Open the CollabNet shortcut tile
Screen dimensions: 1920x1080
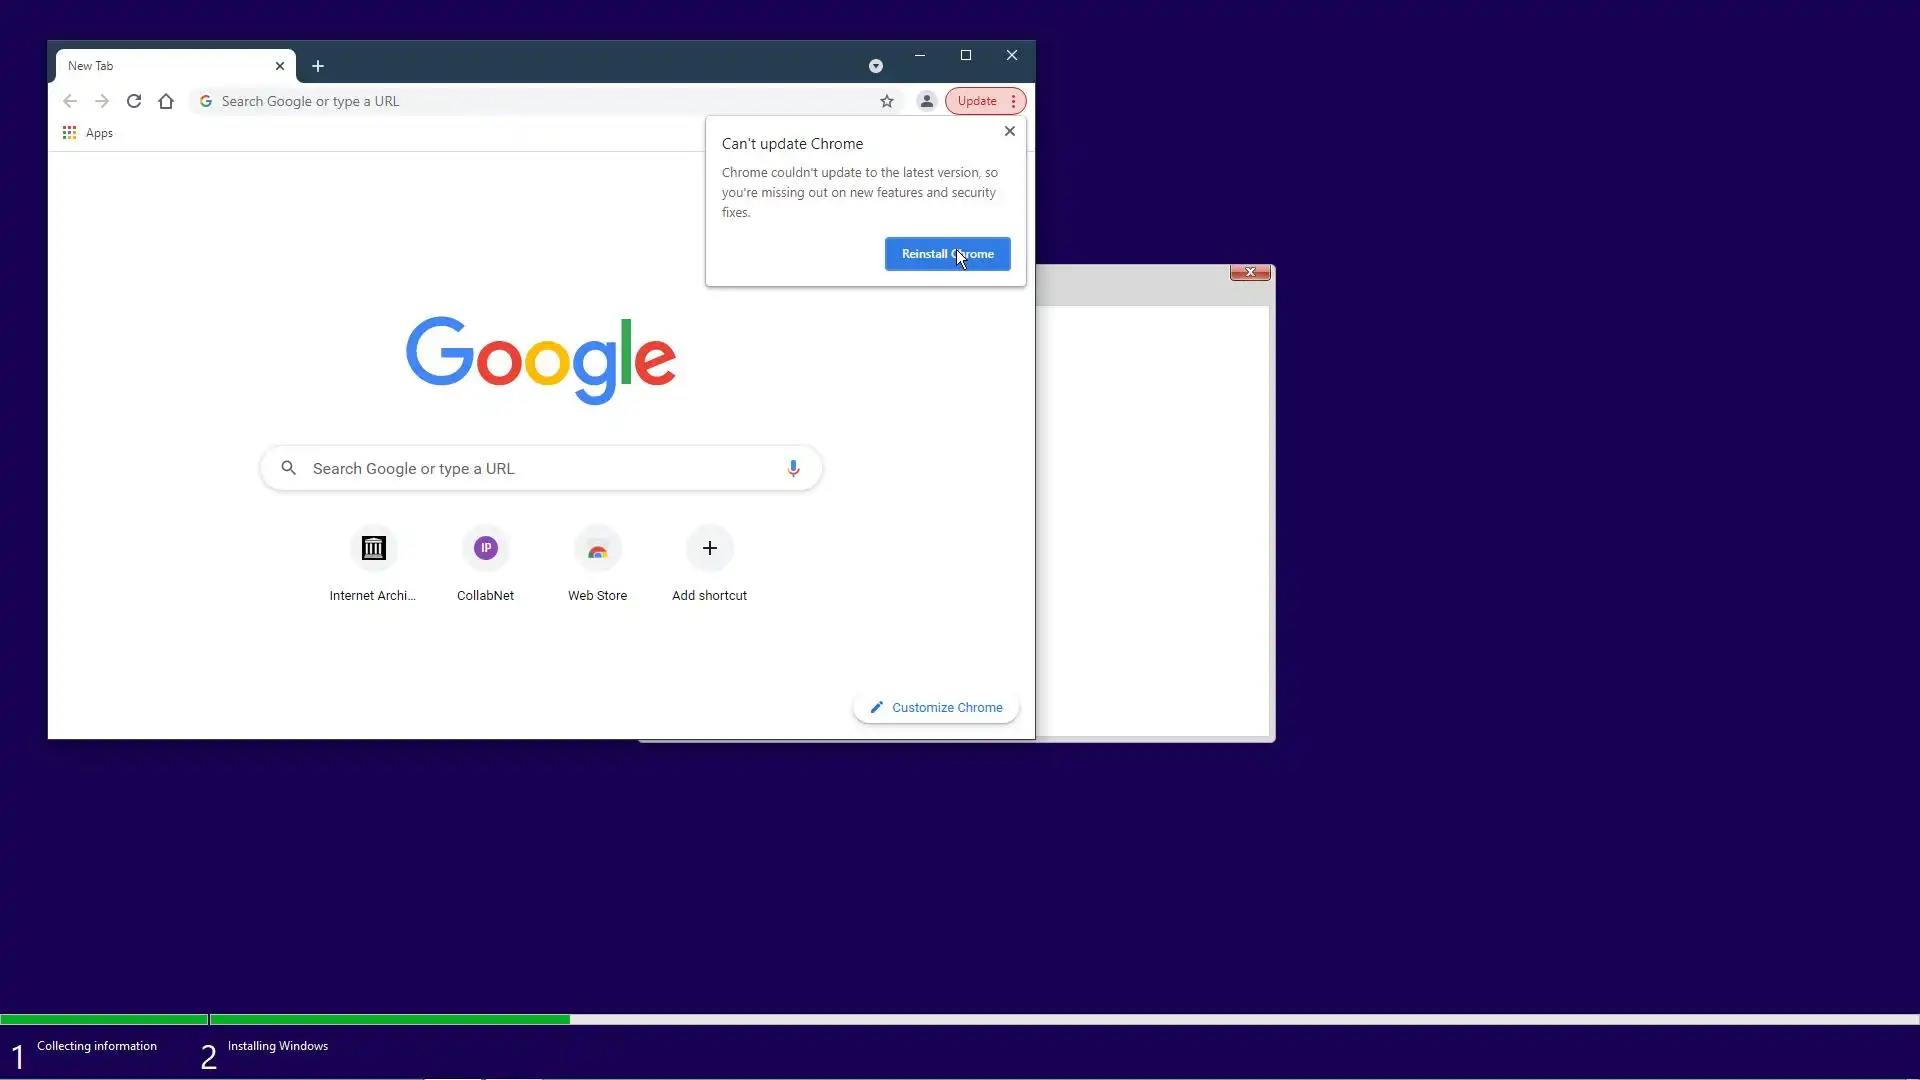pos(485,549)
